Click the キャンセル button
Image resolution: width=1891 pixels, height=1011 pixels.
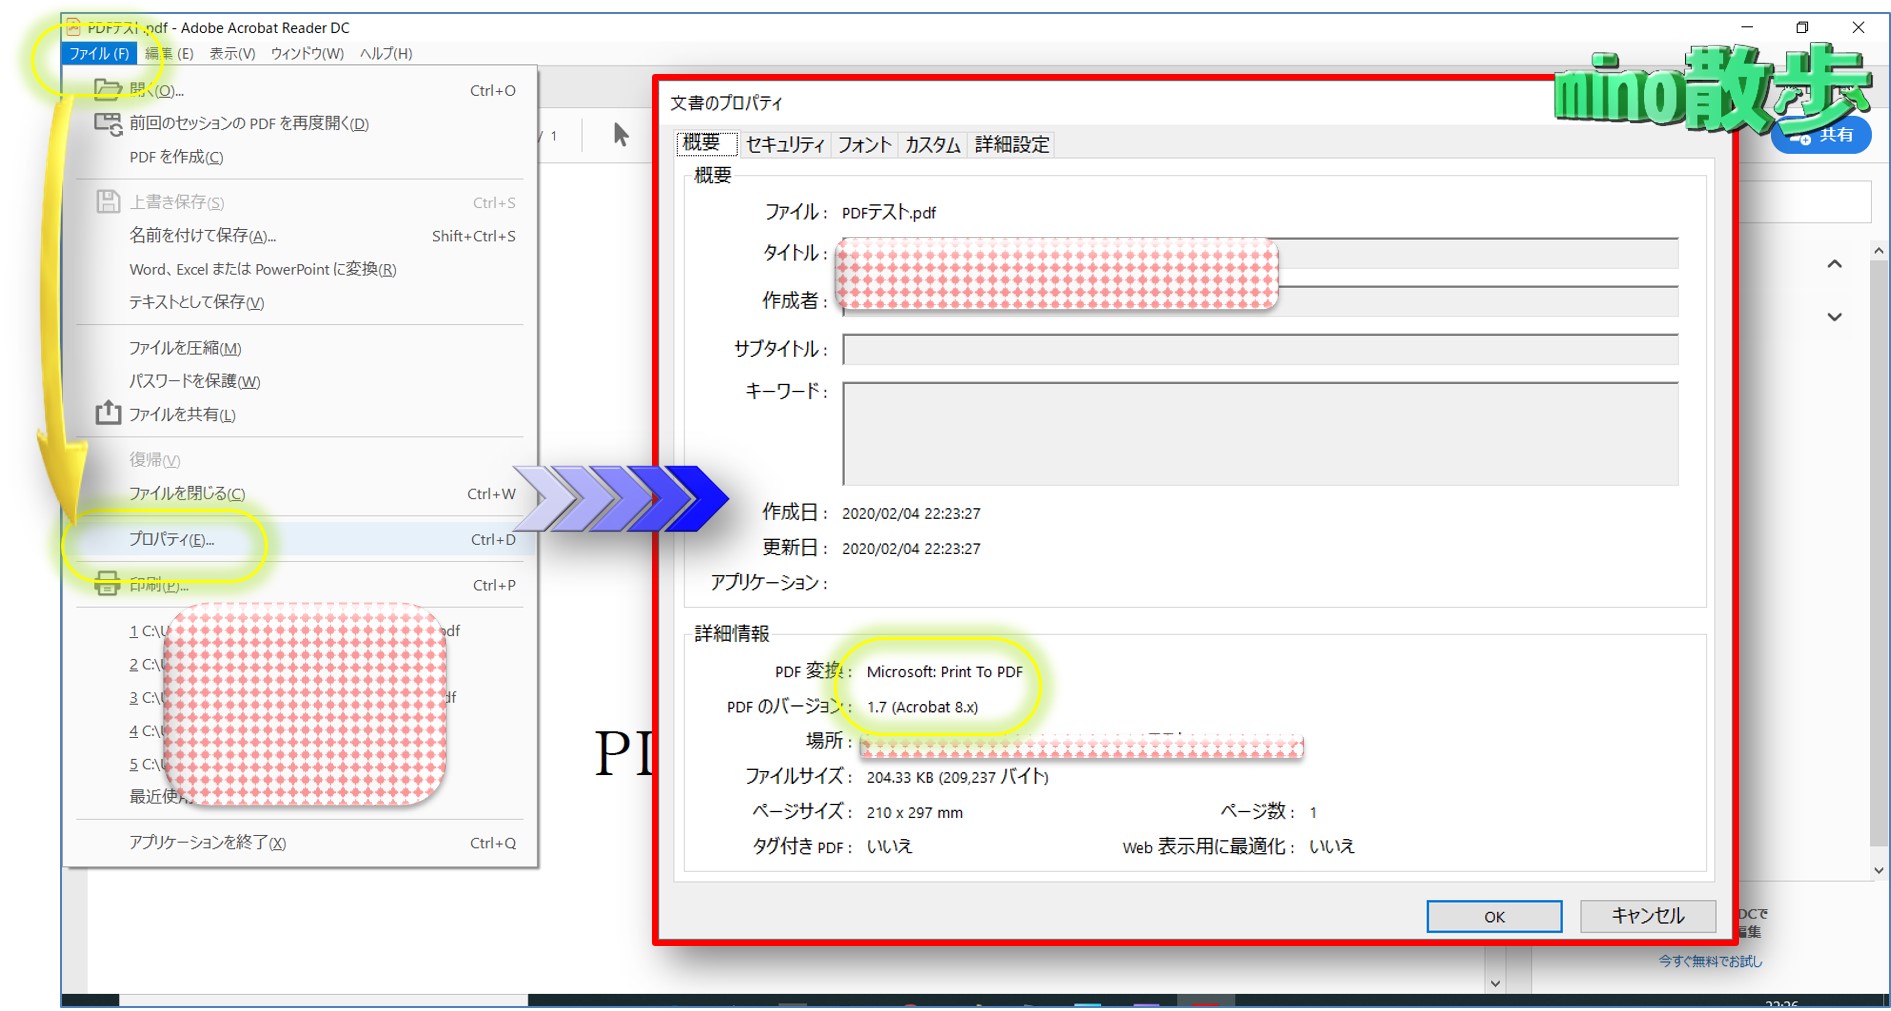1647,916
